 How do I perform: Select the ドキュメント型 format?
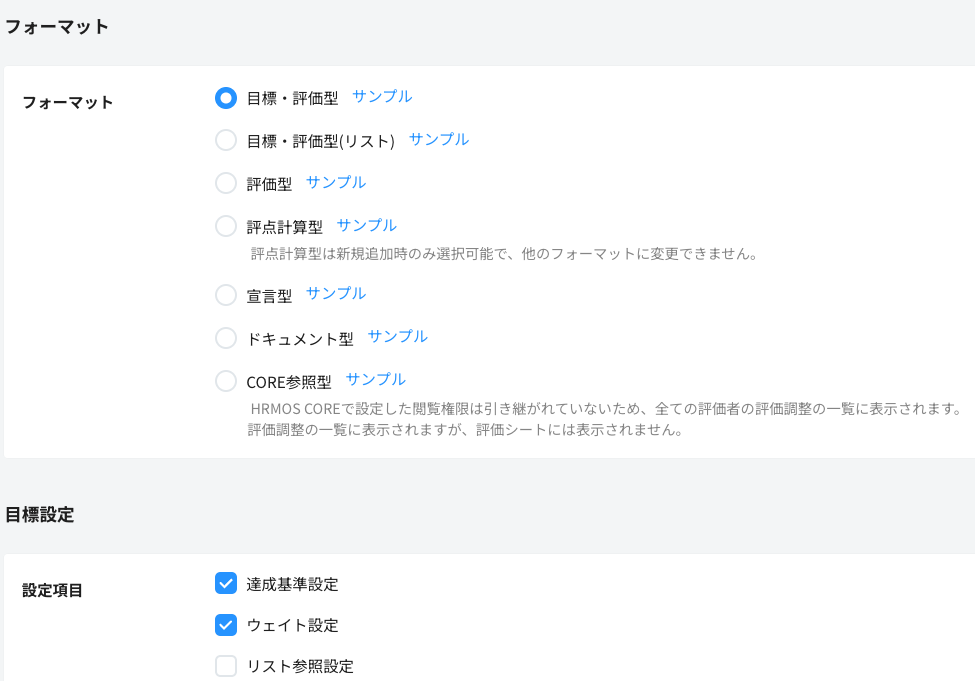tap(226, 338)
